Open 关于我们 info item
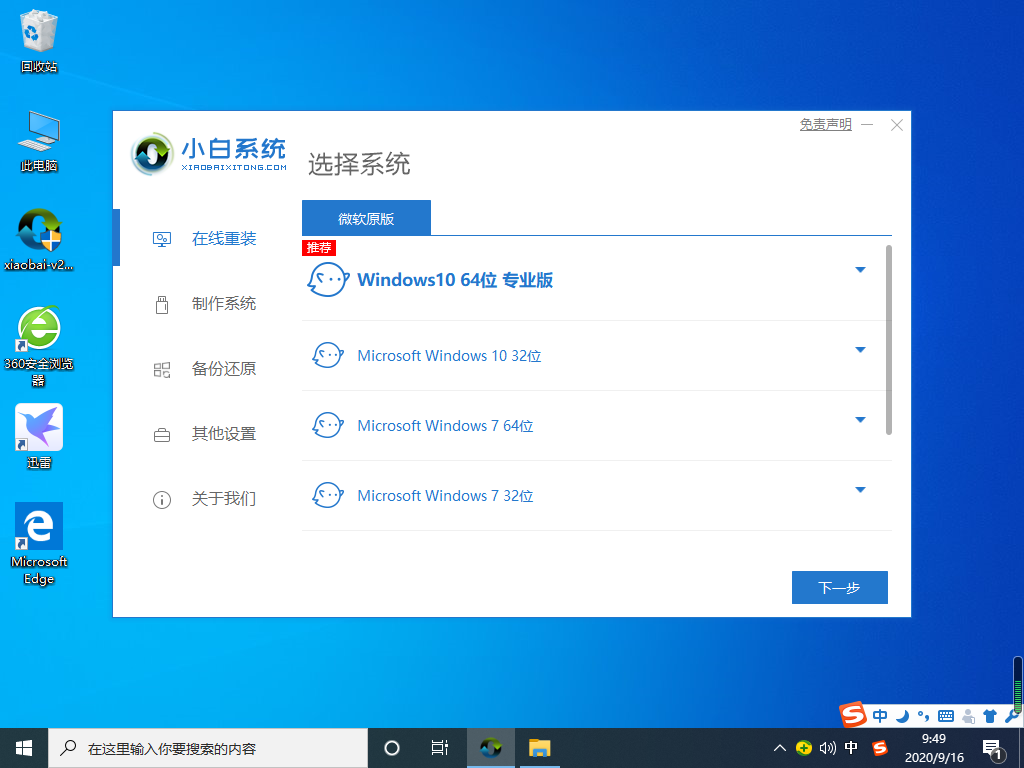Image resolution: width=1024 pixels, height=768 pixels. pyautogui.click(x=223, y=499)
